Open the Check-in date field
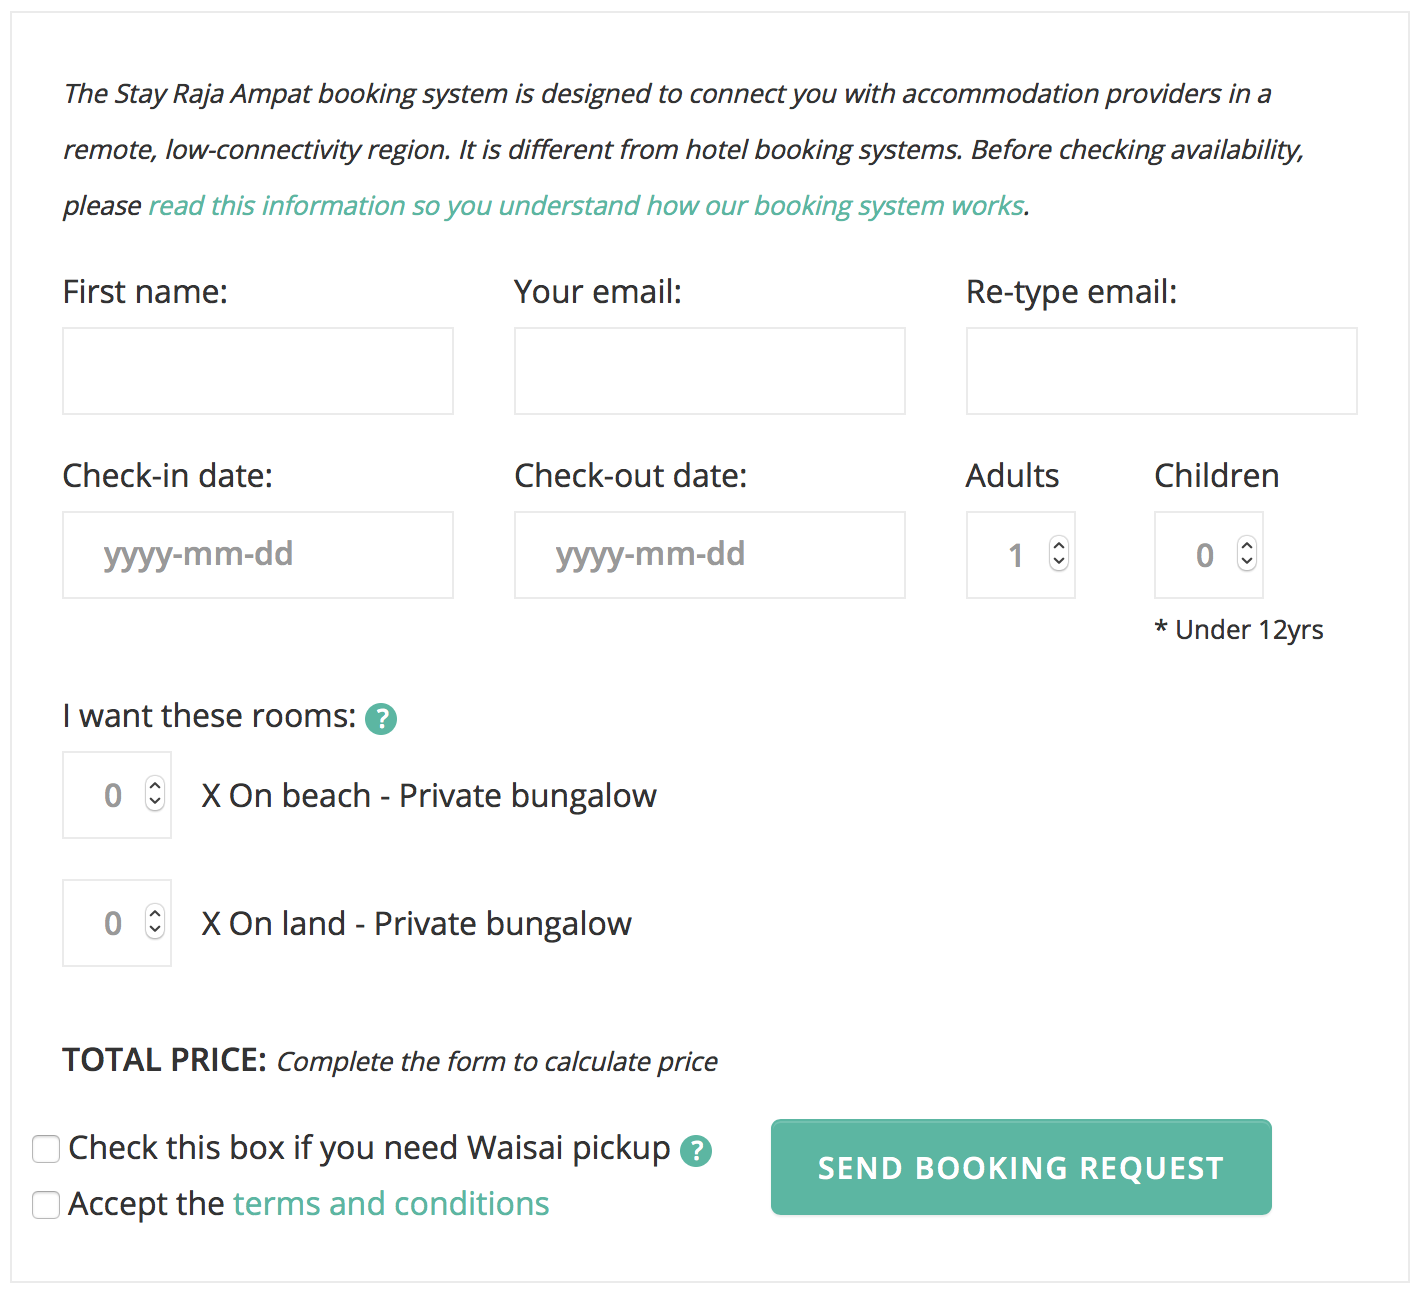Screen dimensions: 1422x1300 point(258,555)
